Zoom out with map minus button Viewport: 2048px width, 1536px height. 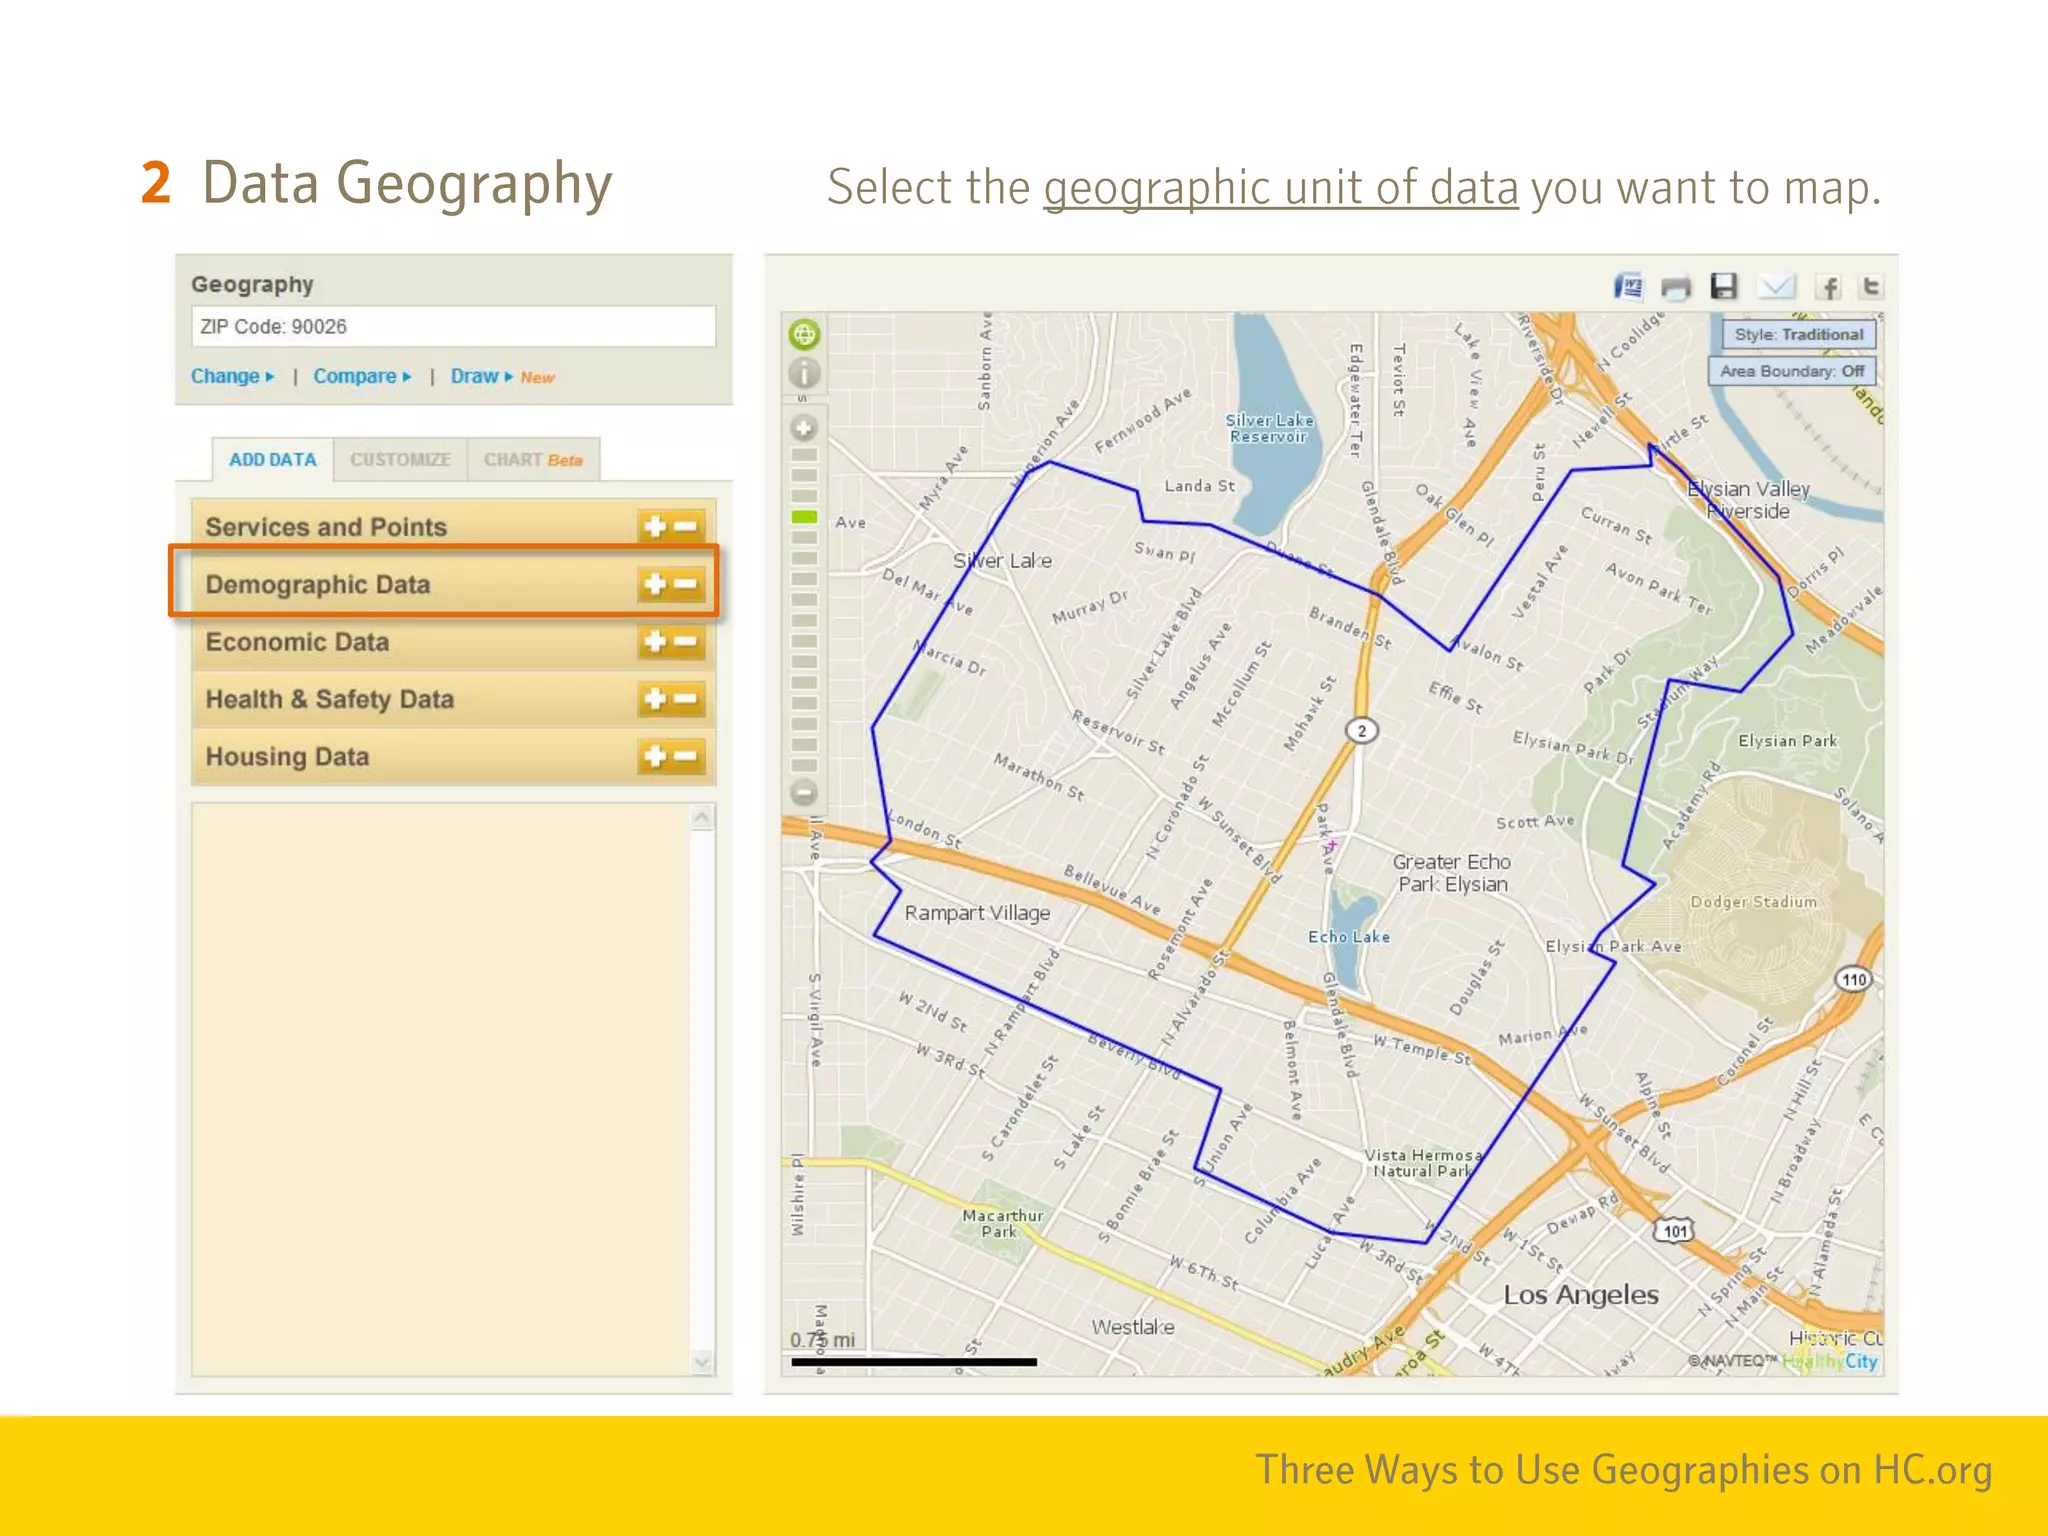[x=804, y=794]
